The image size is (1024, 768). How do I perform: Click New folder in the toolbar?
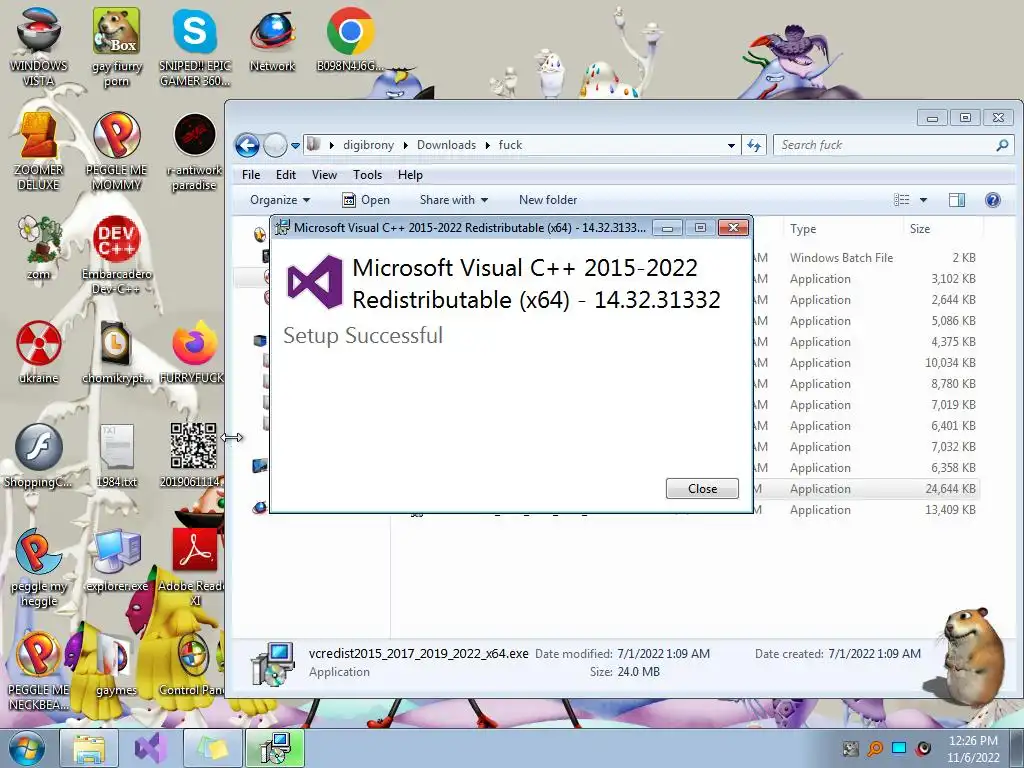548,200
